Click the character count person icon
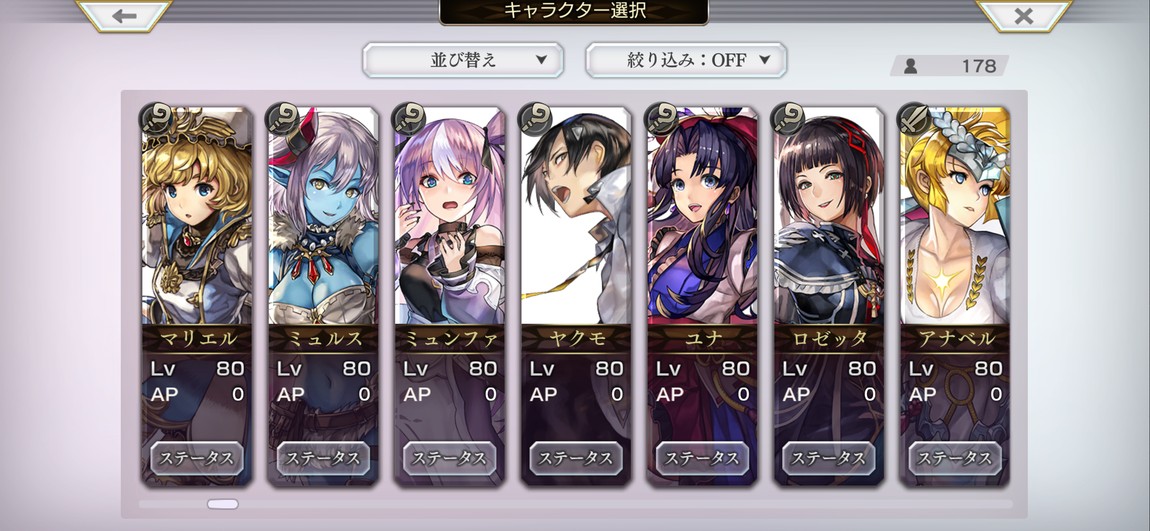This screenshot has height=531, width=1150. point(910,66)
